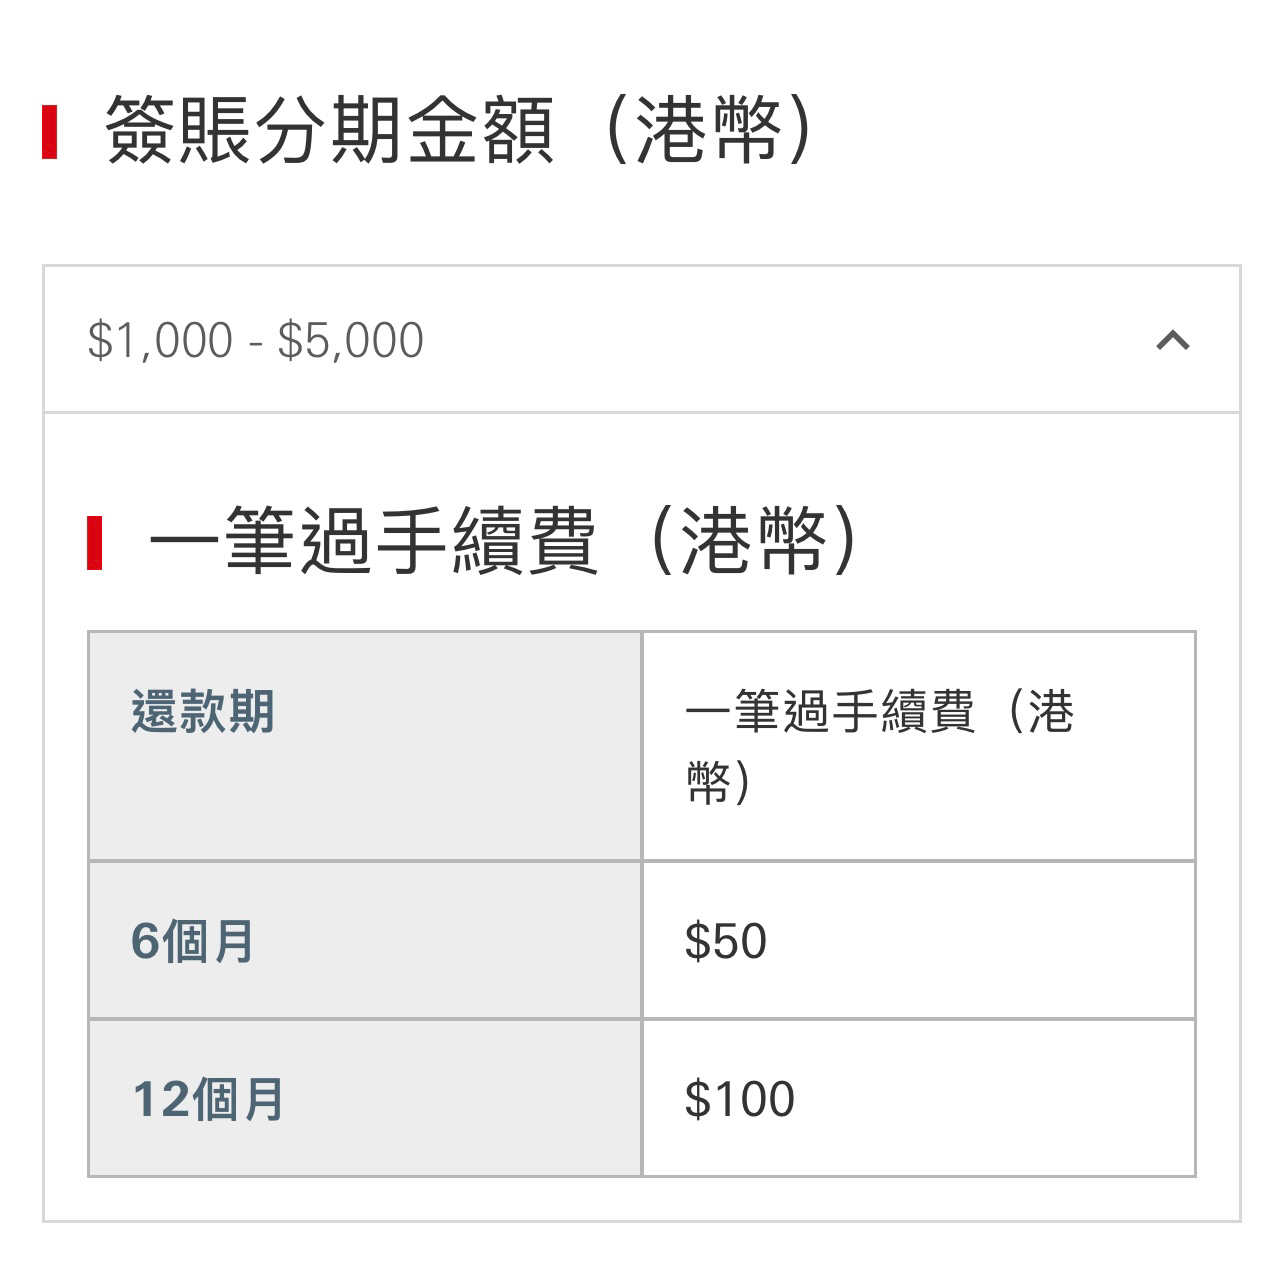Click the red marker beside 簽賬分期金額
This screenshot has width=1284, height=1286.
(49, 131)
